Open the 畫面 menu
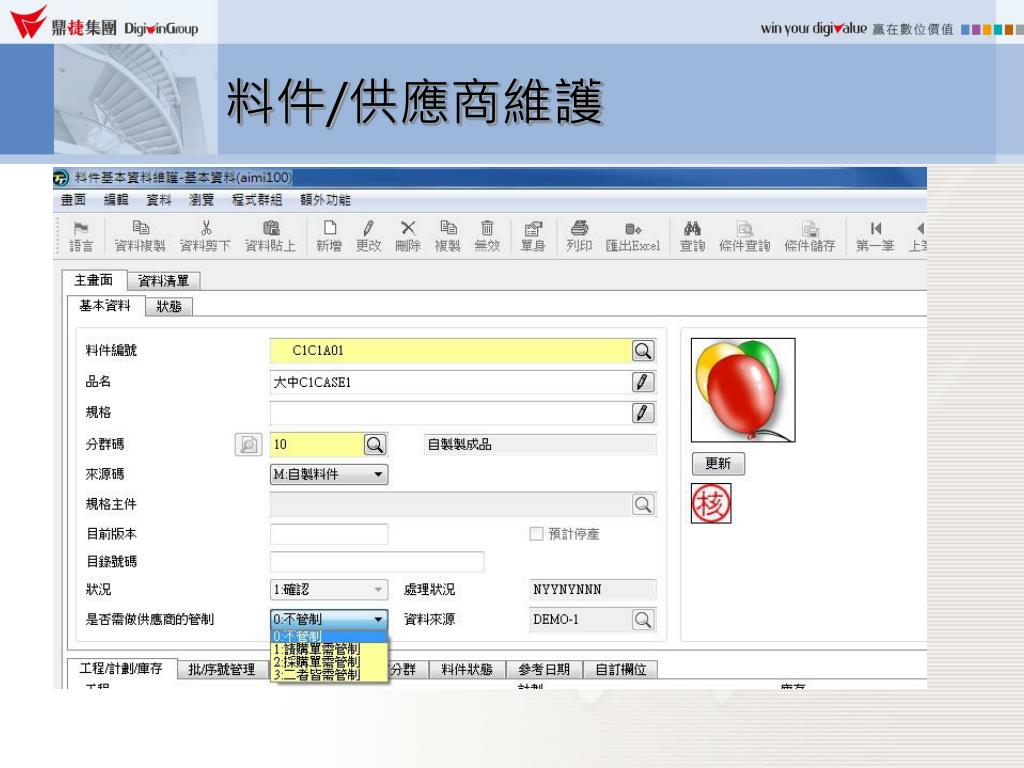Image resolution: width=1024 pixels, height=768 pixels. [73, 200]
